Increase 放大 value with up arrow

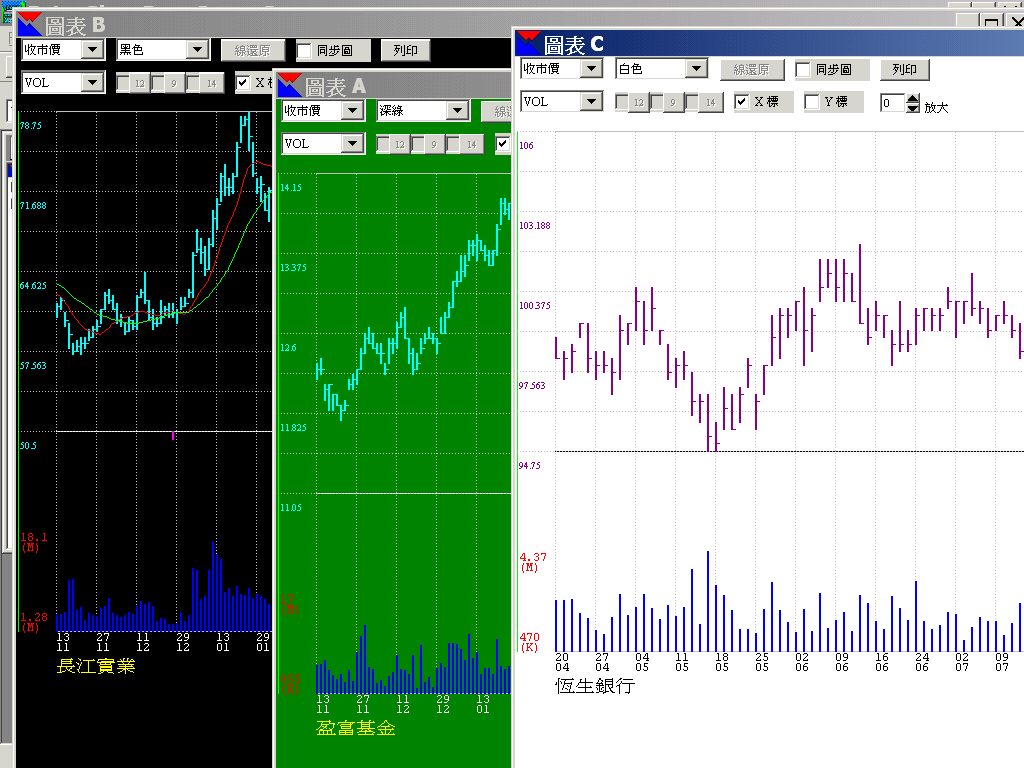coord(913,99)
